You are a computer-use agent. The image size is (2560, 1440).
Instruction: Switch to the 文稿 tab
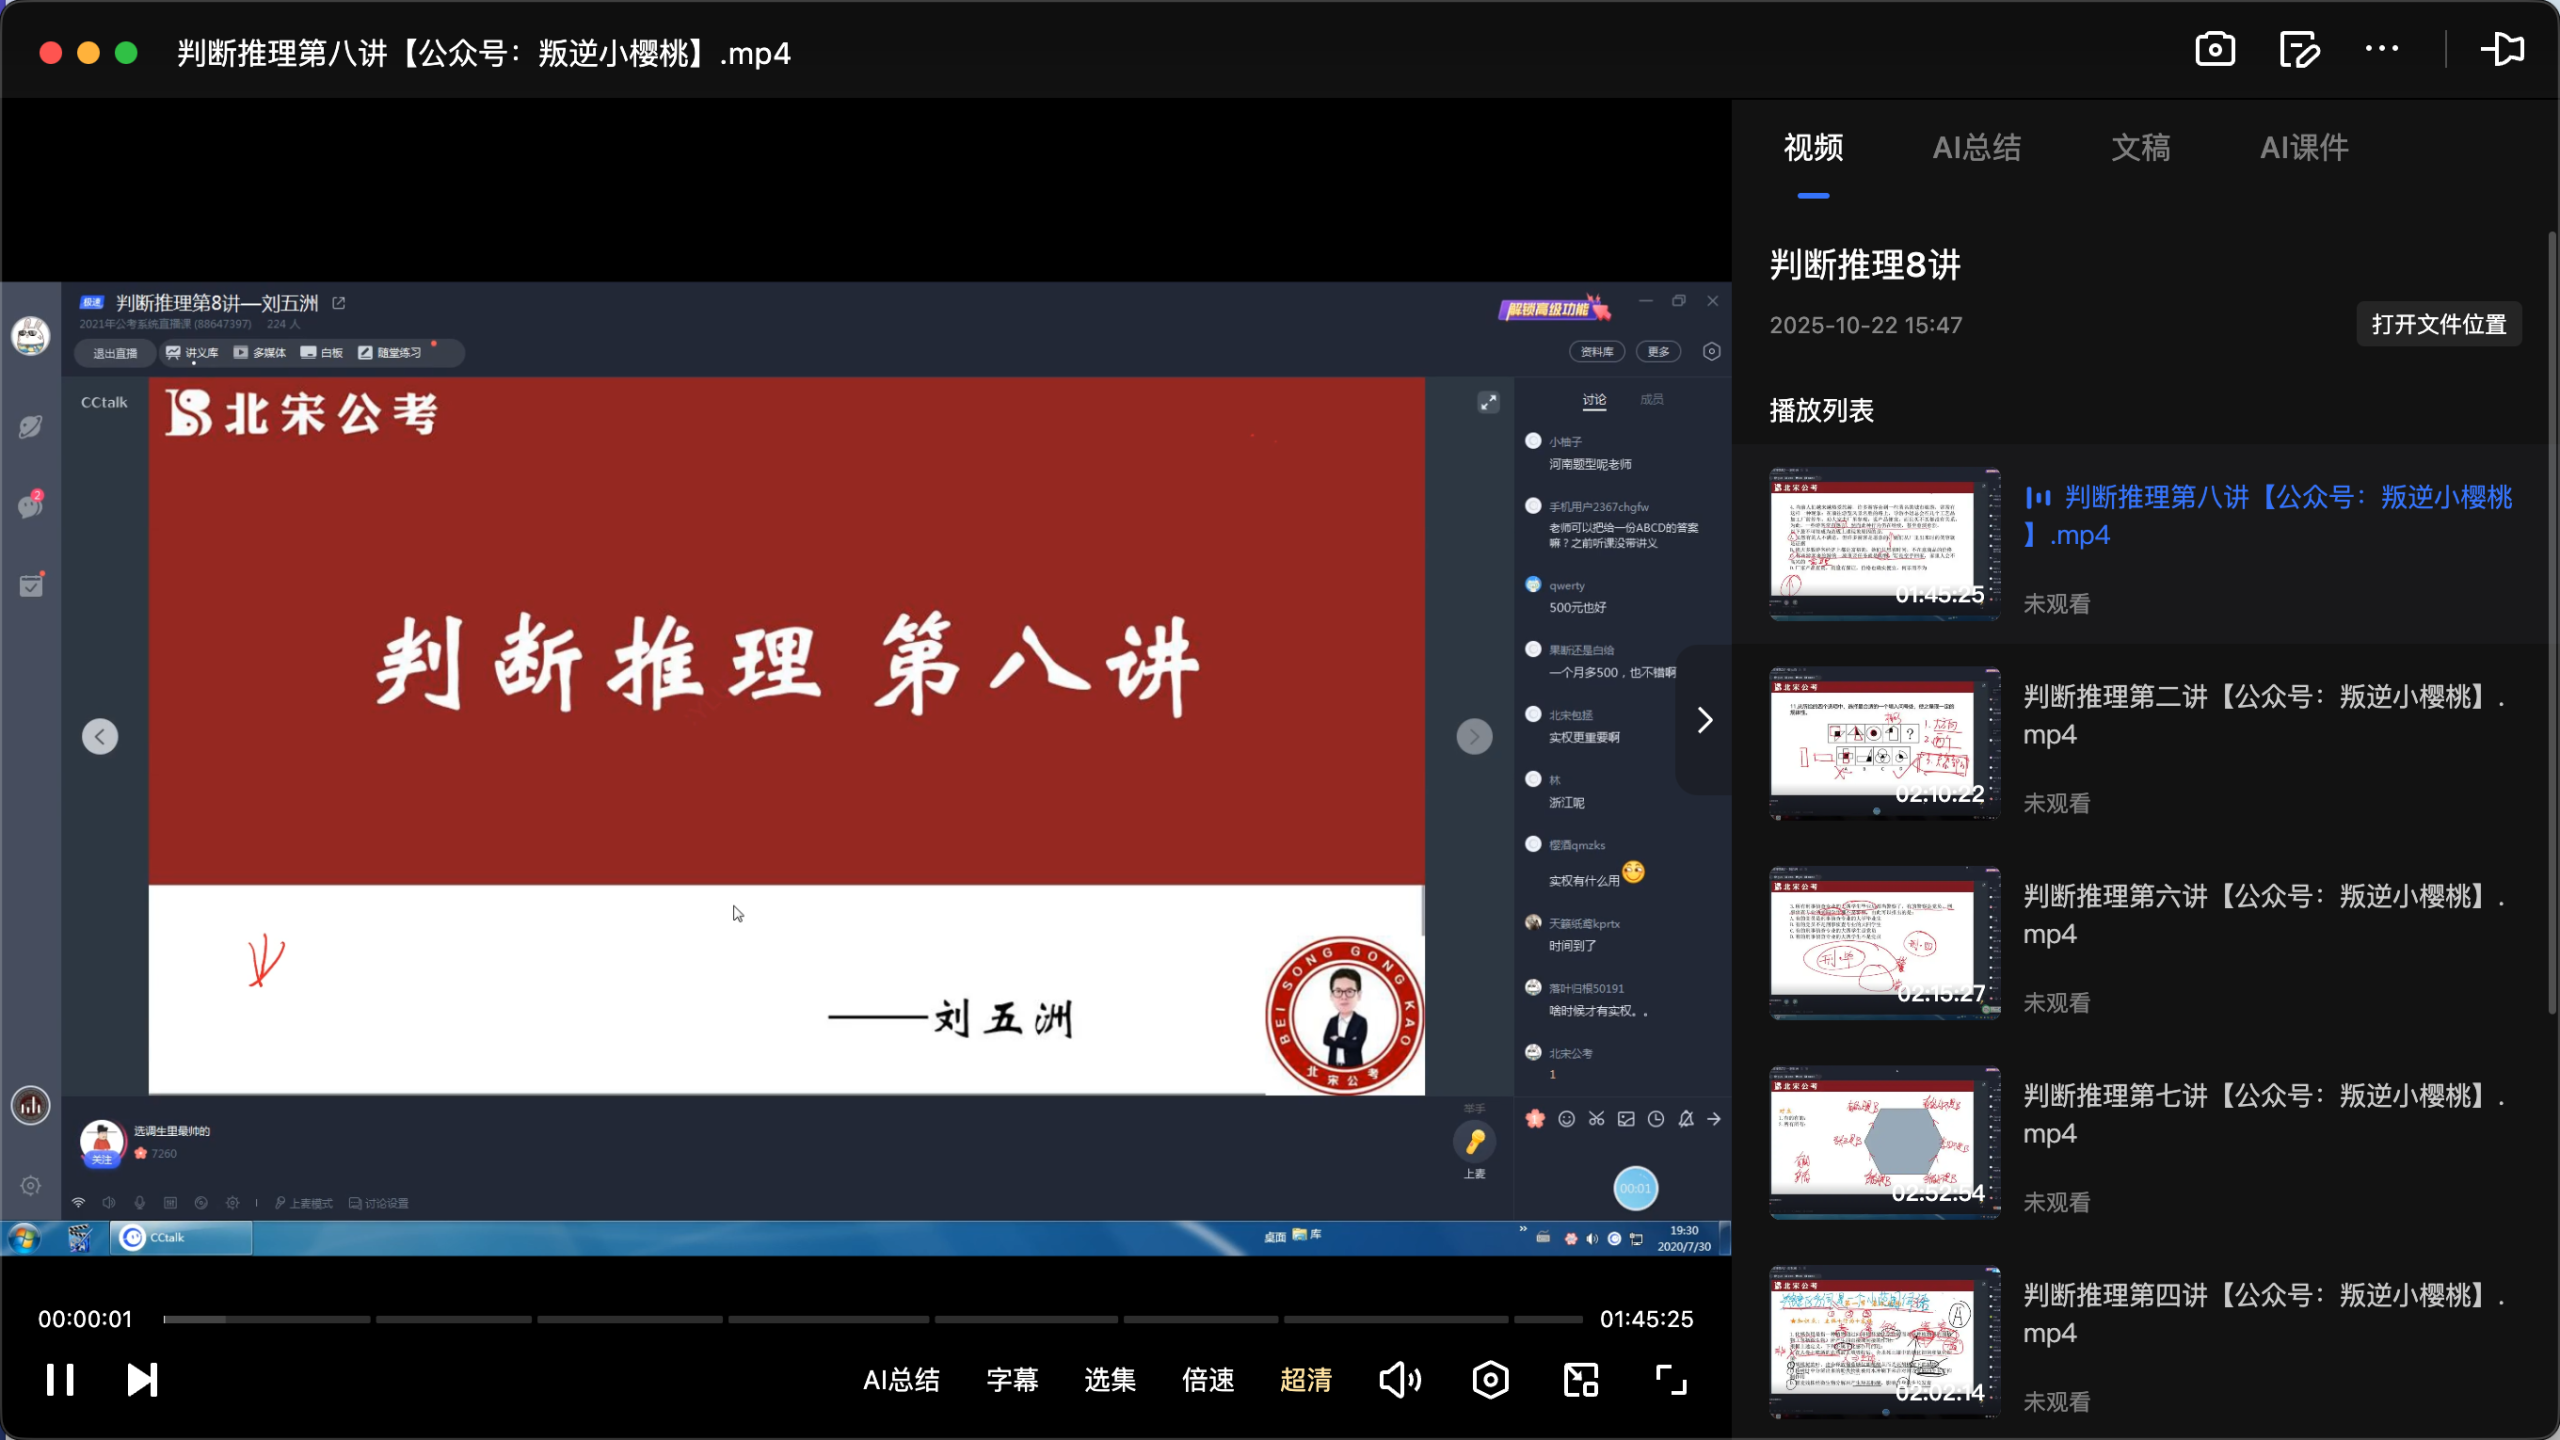2140,147
